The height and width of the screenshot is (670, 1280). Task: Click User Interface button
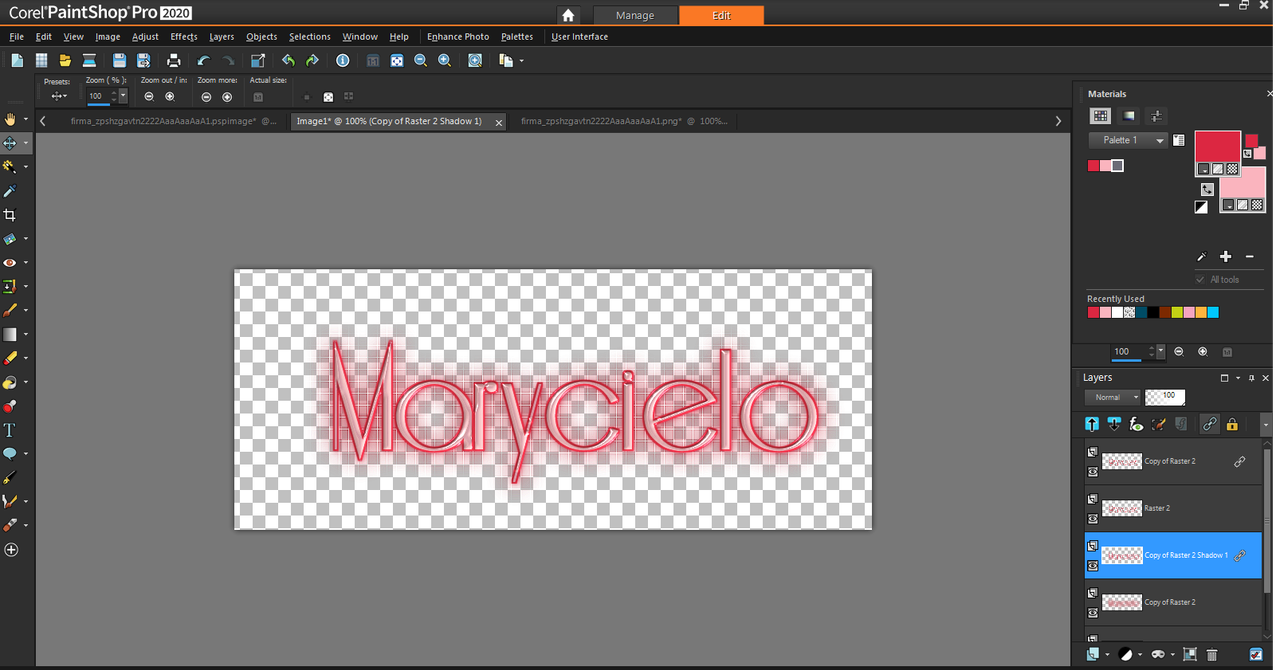click(580, 37)
